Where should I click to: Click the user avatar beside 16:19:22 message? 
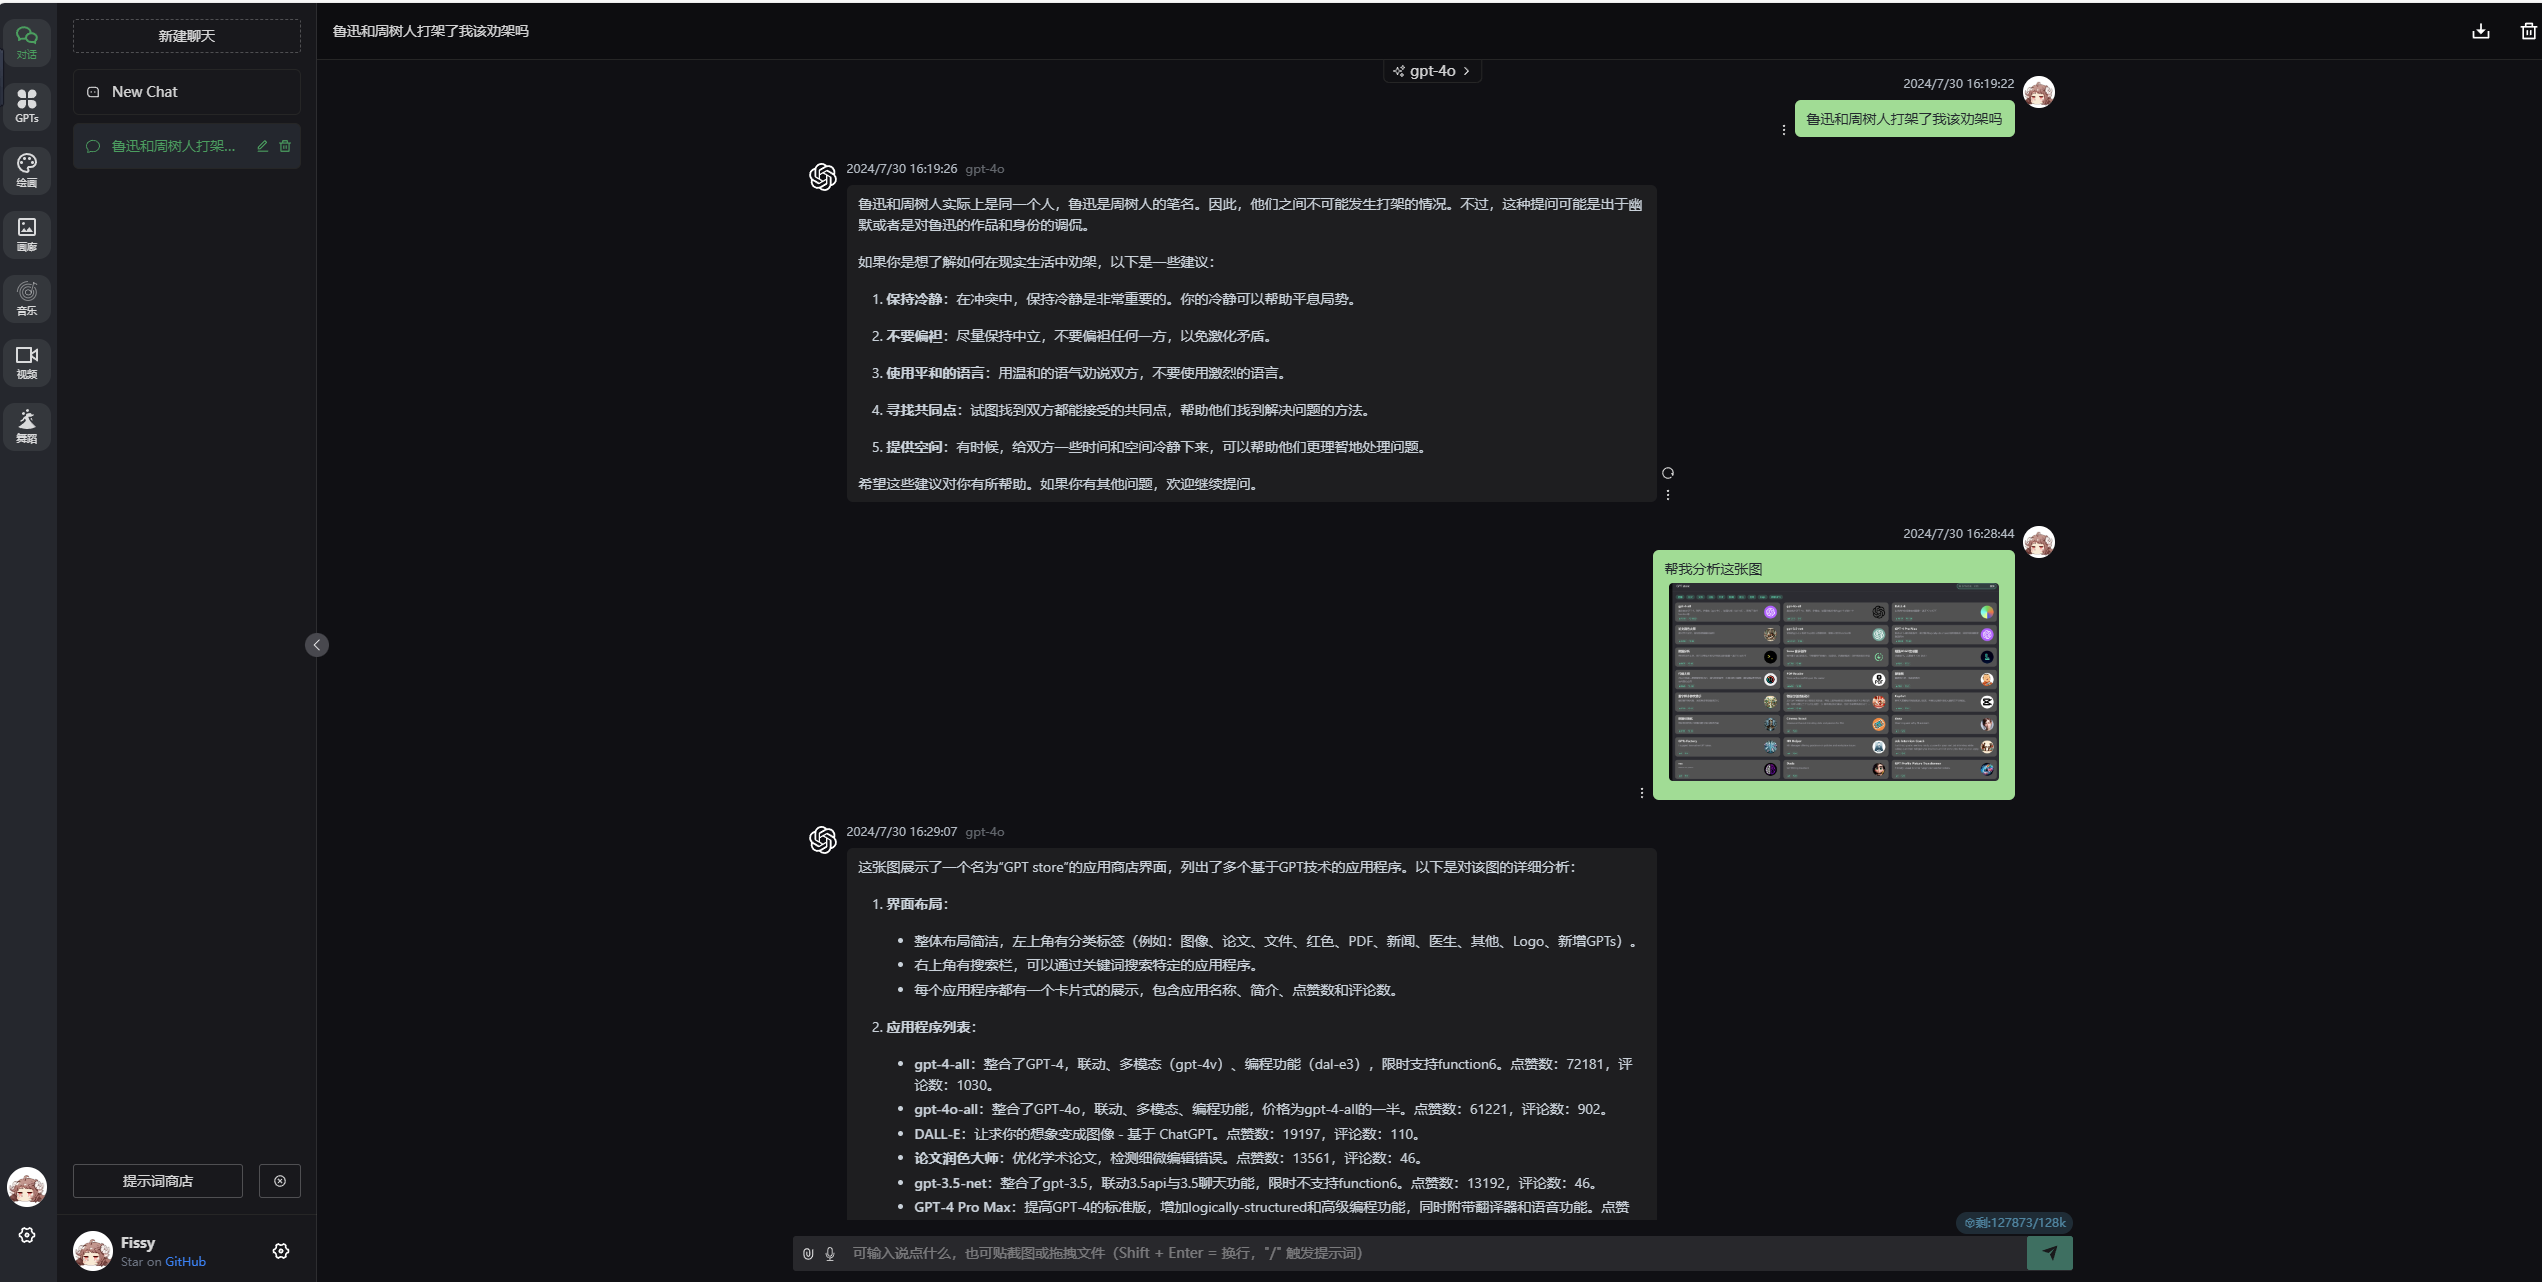point(2039,92)
